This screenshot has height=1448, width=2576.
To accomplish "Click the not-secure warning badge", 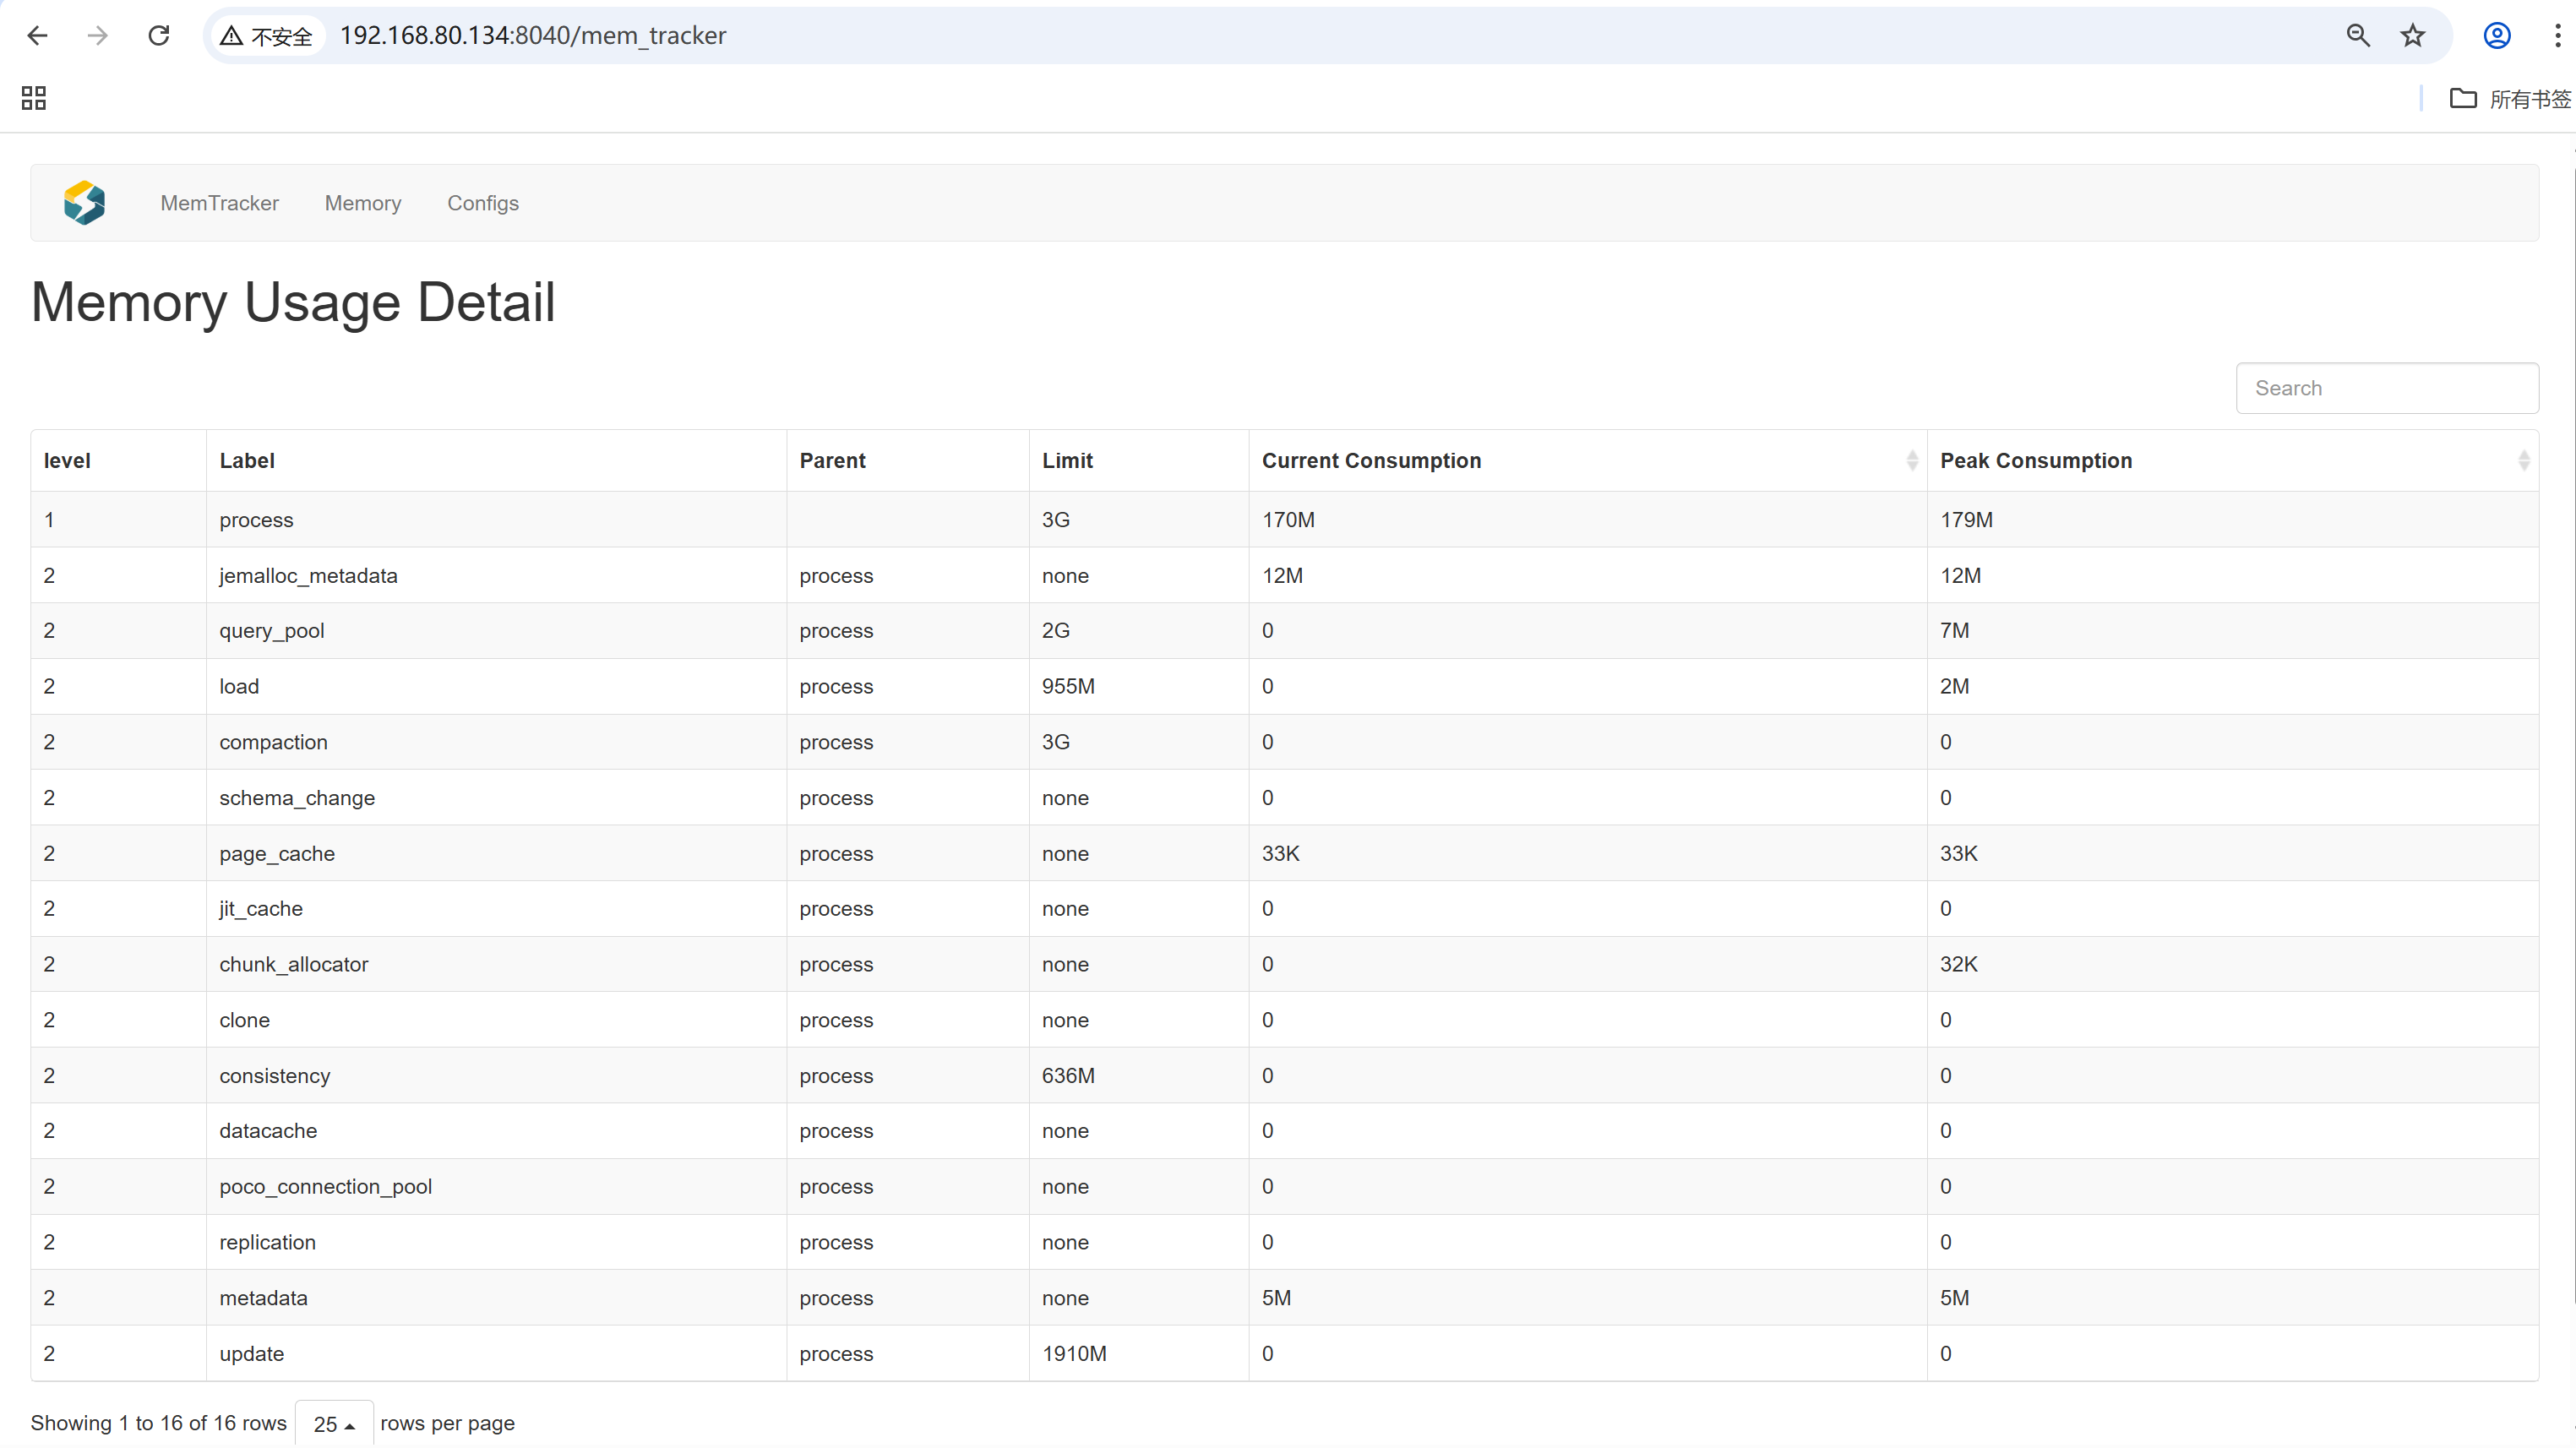I will pos(267,36).
